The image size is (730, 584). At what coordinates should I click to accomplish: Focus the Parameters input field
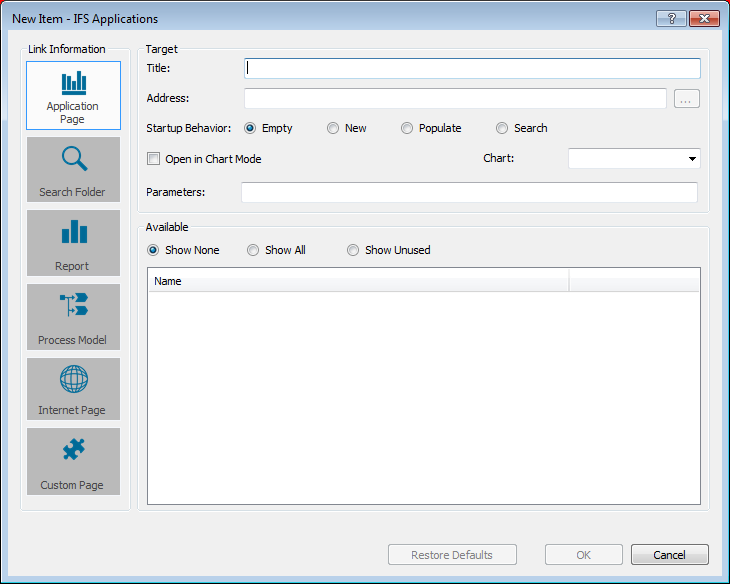point(469,192)
